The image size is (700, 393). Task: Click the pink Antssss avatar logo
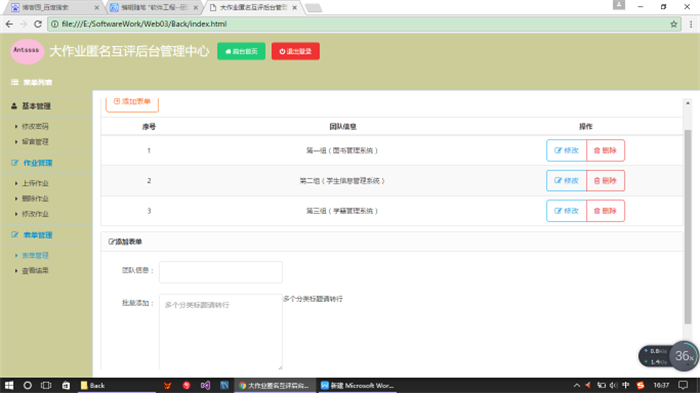27,51
